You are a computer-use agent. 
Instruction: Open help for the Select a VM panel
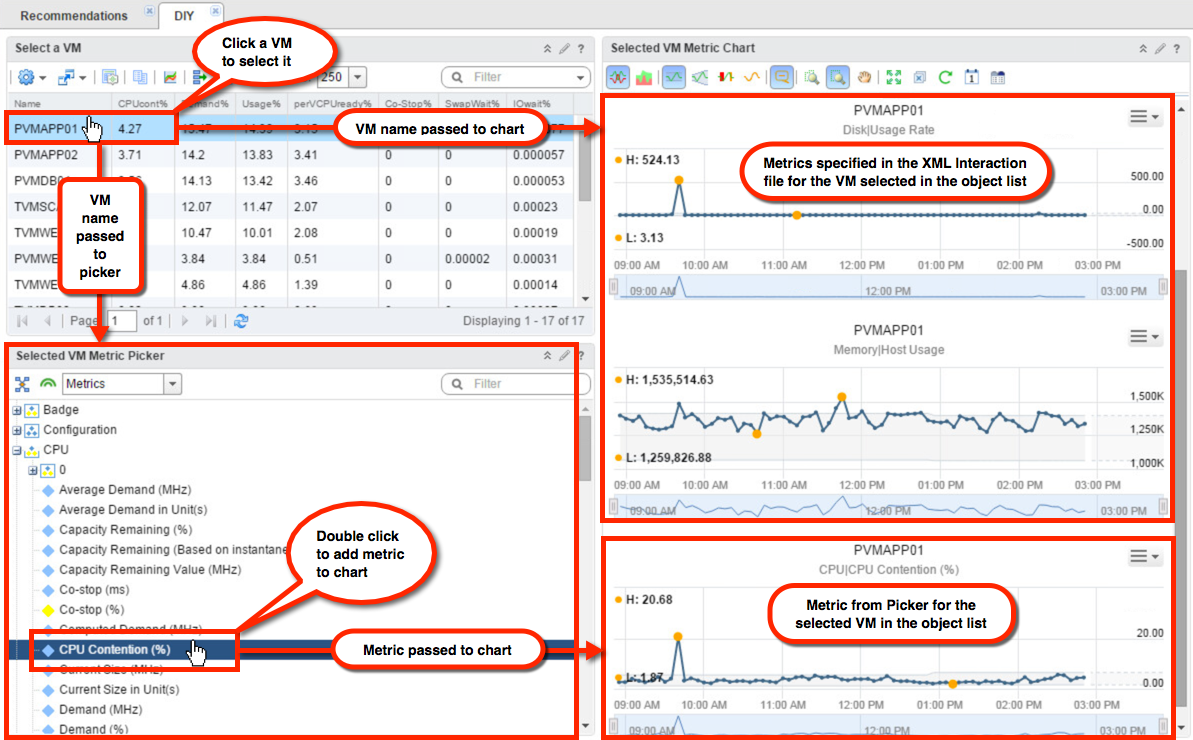[580, 47]
